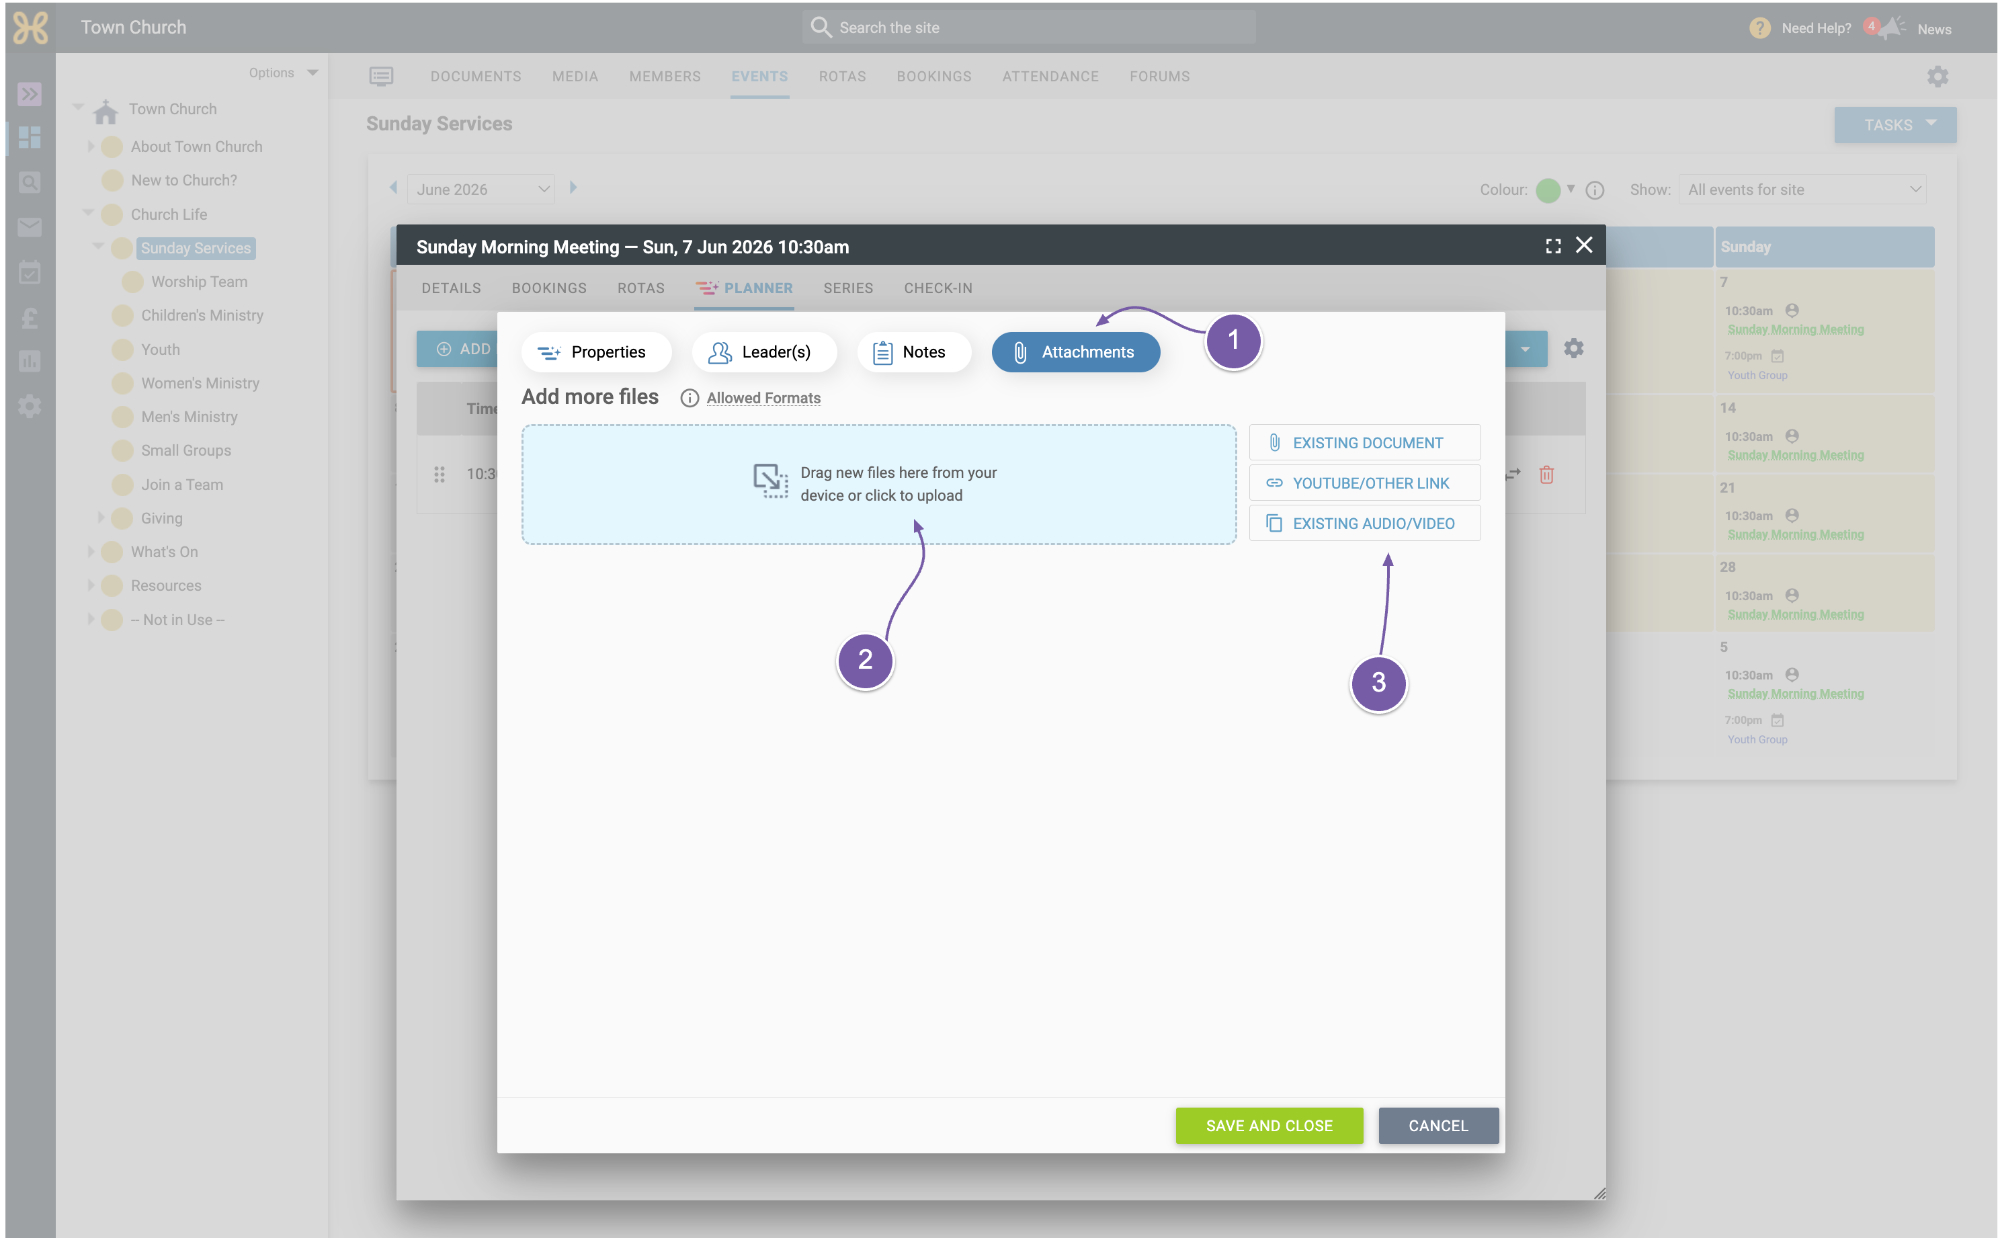Open the bar chart reports icon
Screen dimensions: 2000x1238
click(30, 361)
